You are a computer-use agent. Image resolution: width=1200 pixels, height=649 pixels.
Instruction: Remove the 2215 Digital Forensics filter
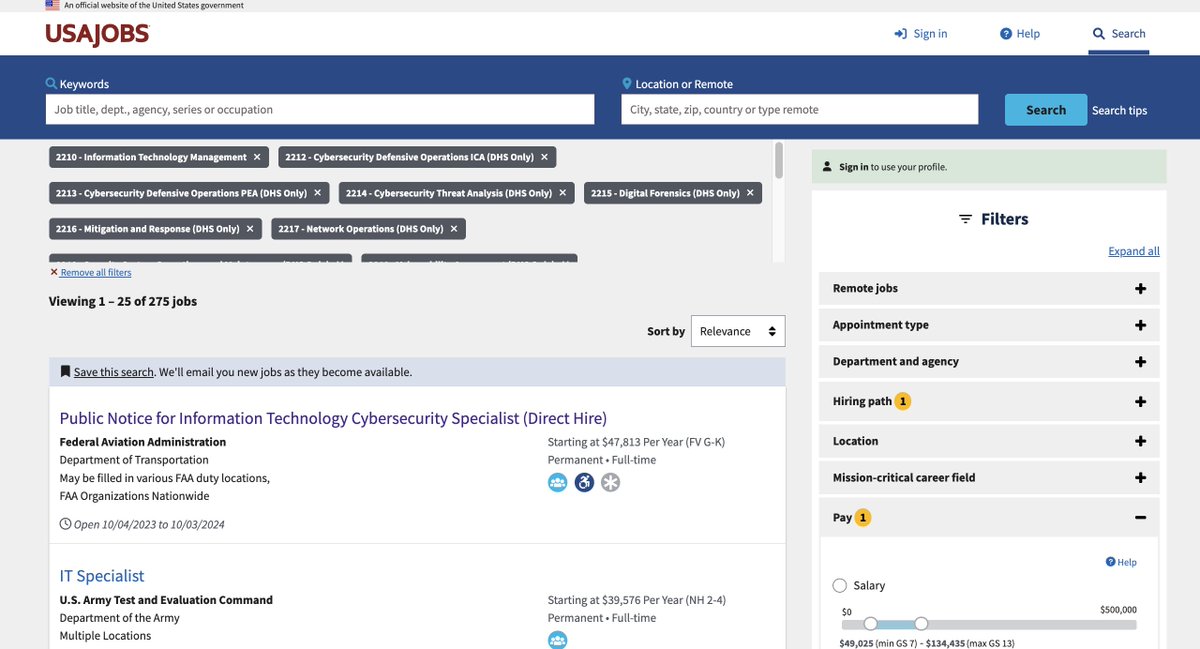pyautogui.click(x=750, y=193)
